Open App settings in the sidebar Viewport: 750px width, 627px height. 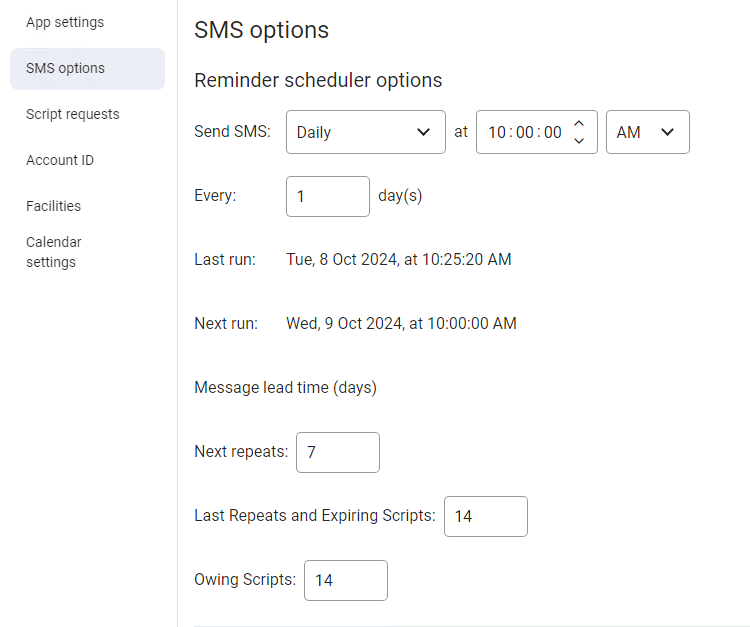(65, 22)
